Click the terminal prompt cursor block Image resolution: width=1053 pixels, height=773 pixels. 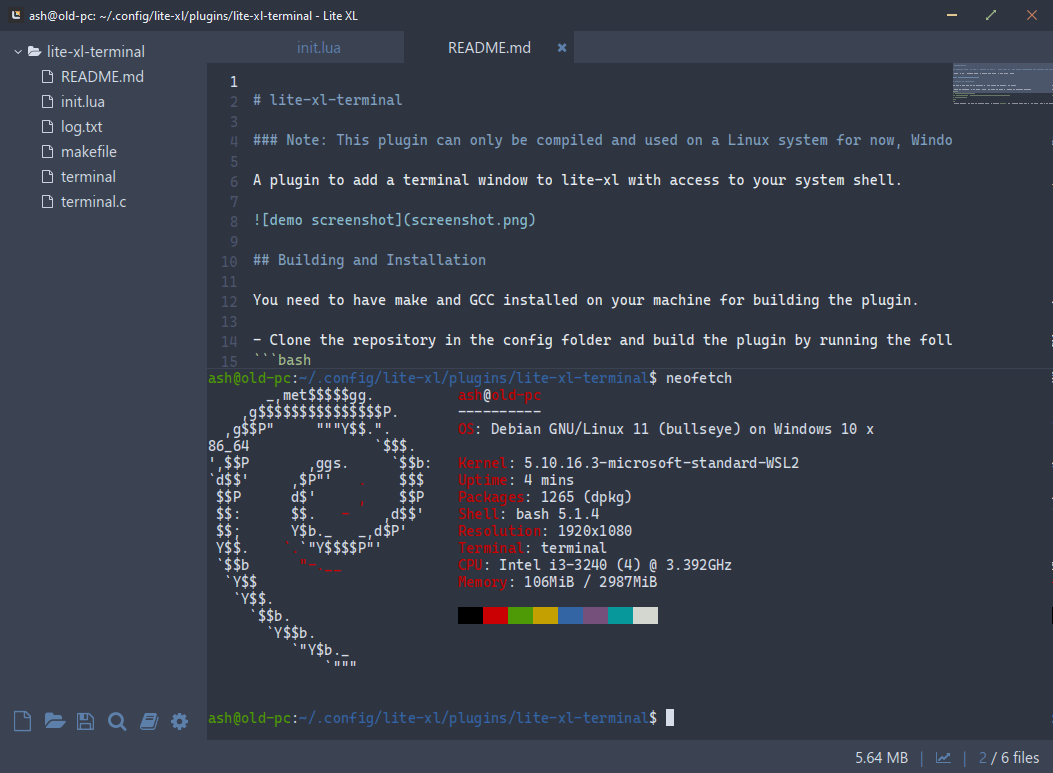tap(670, 718)
